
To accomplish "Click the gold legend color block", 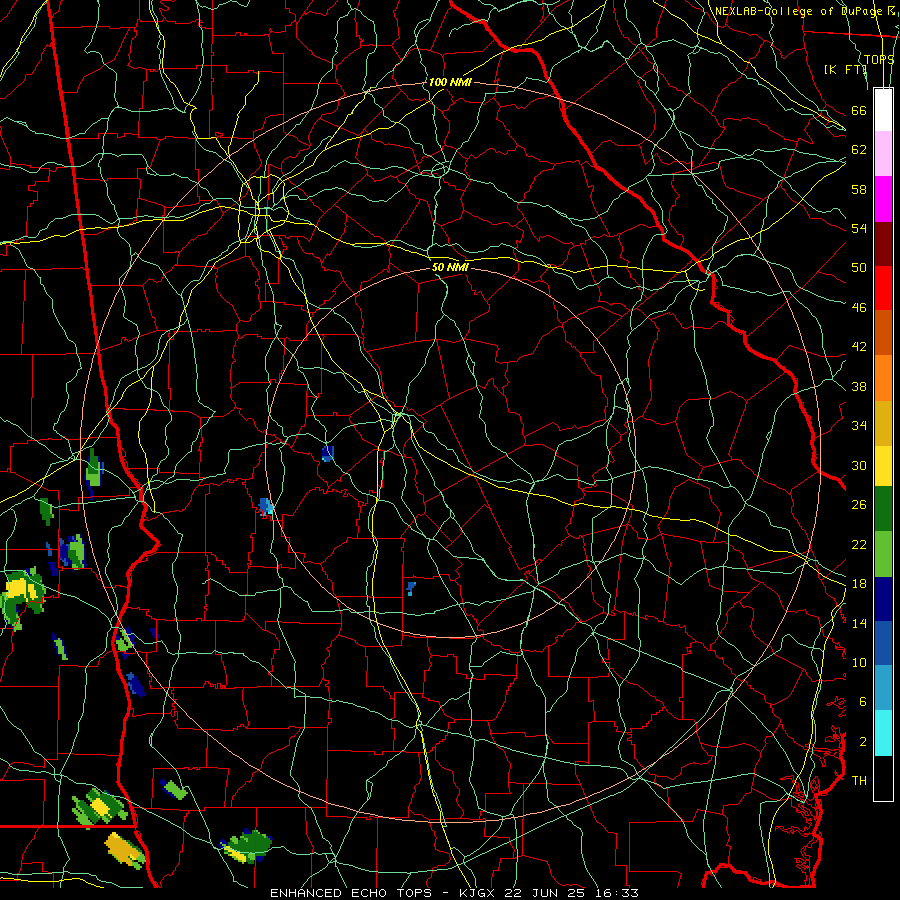I will [883, 422].
